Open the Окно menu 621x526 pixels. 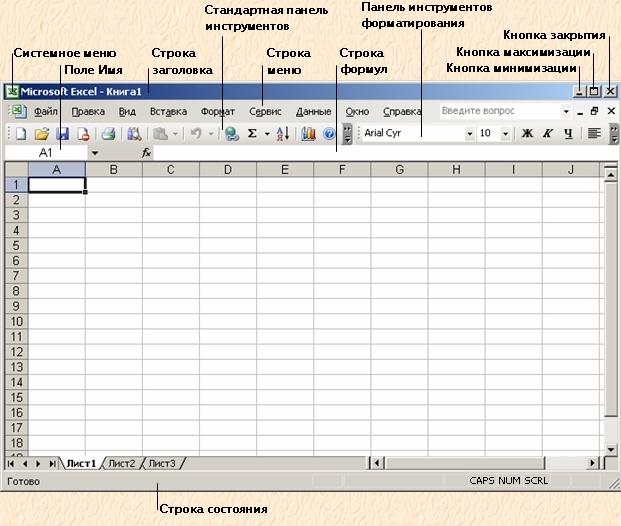click(357, 112)
